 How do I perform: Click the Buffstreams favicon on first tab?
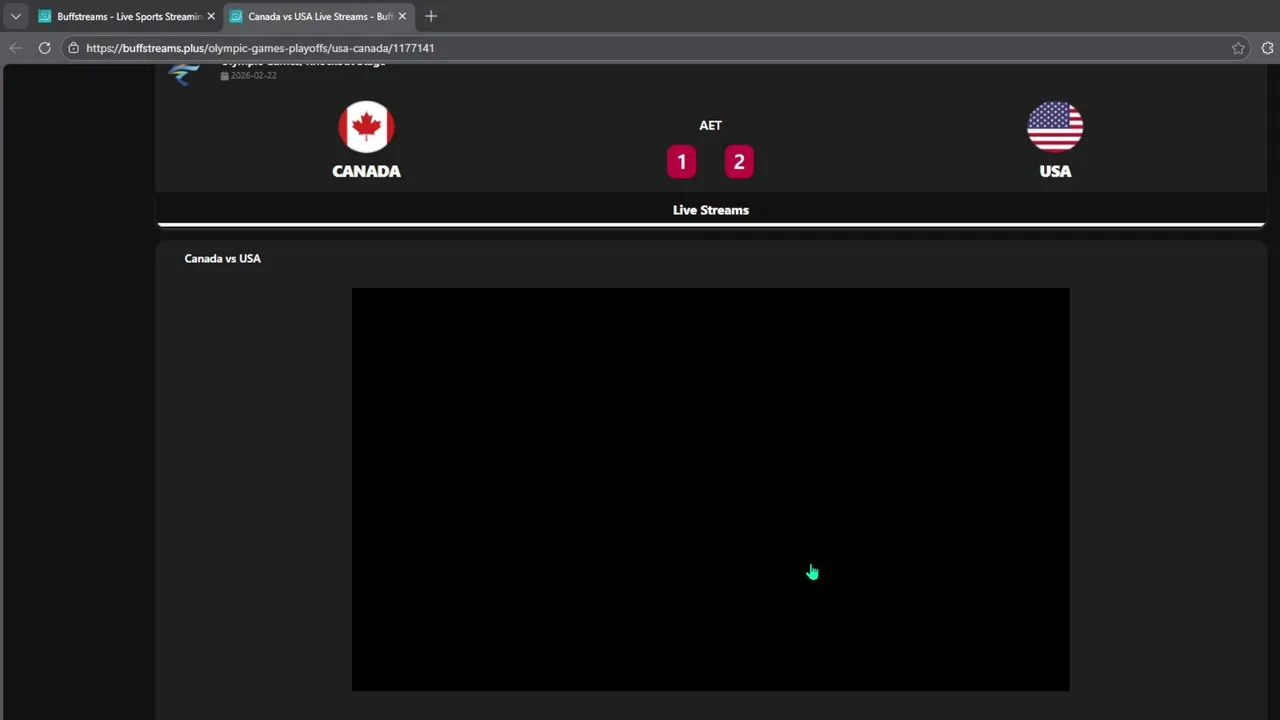pyautogui.click(x=44, y=16)
